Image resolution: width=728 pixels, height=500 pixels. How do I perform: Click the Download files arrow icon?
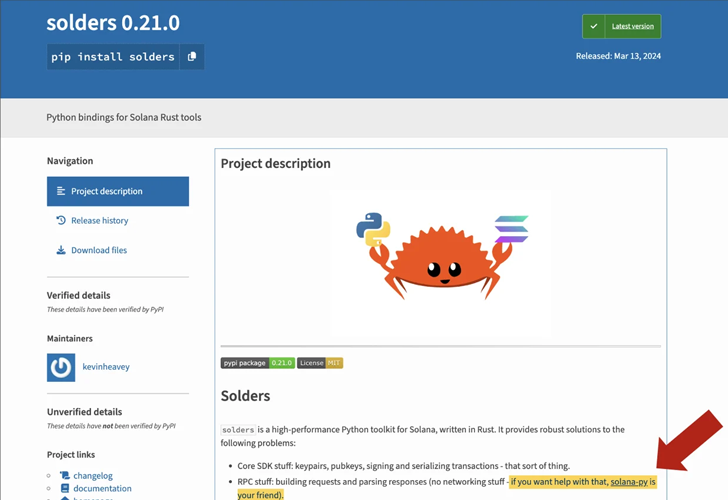point(61,250)
